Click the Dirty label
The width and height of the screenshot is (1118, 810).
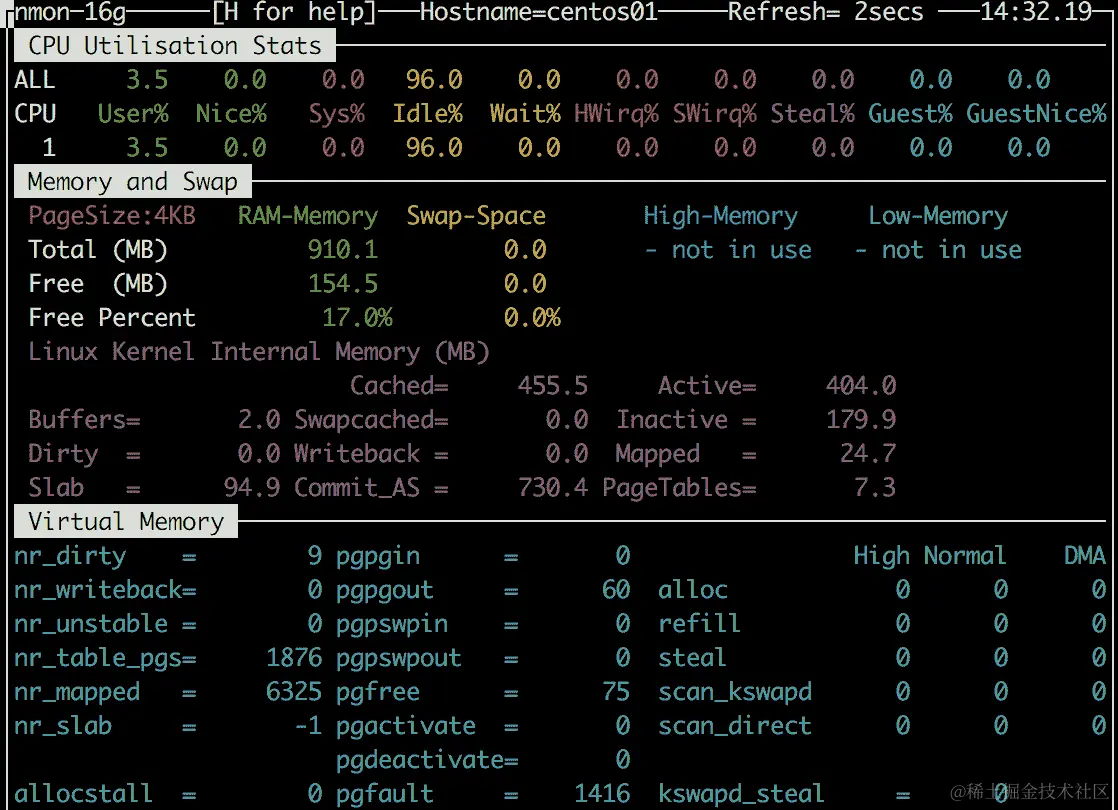pos(63,453)
